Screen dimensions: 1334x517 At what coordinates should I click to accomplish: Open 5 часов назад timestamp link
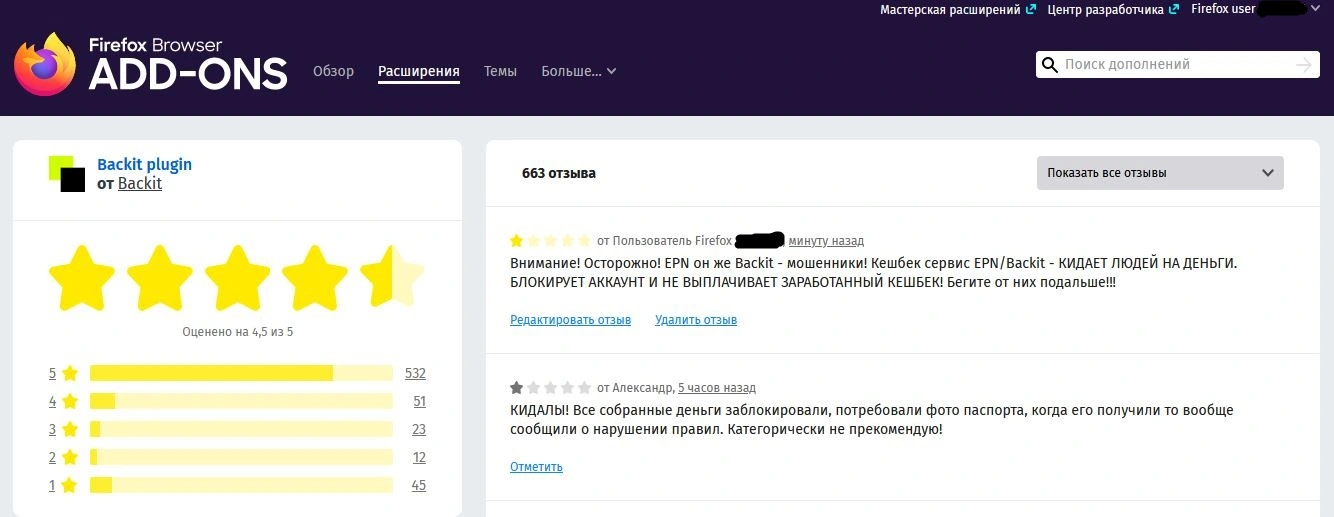coord(717,388)
